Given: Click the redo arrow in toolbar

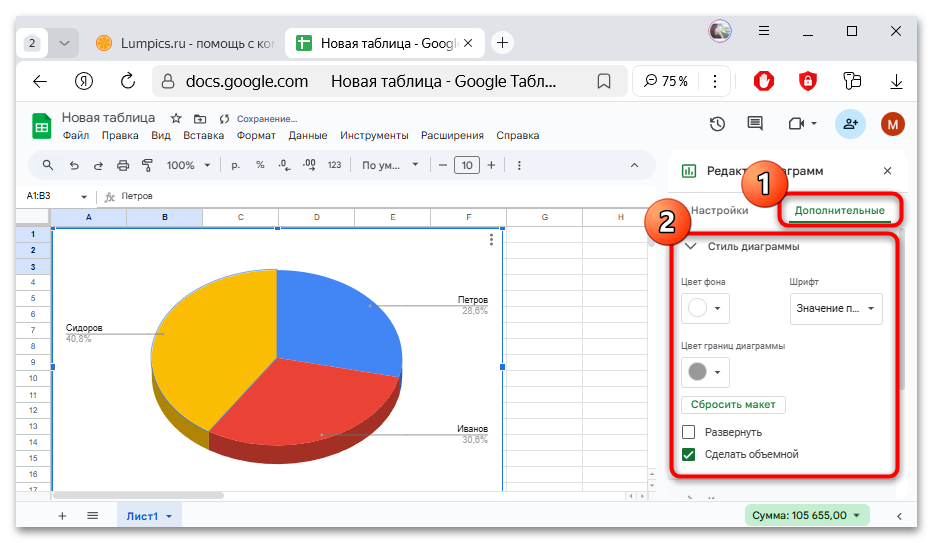Looking at the screenshot, I should [98, 165].
